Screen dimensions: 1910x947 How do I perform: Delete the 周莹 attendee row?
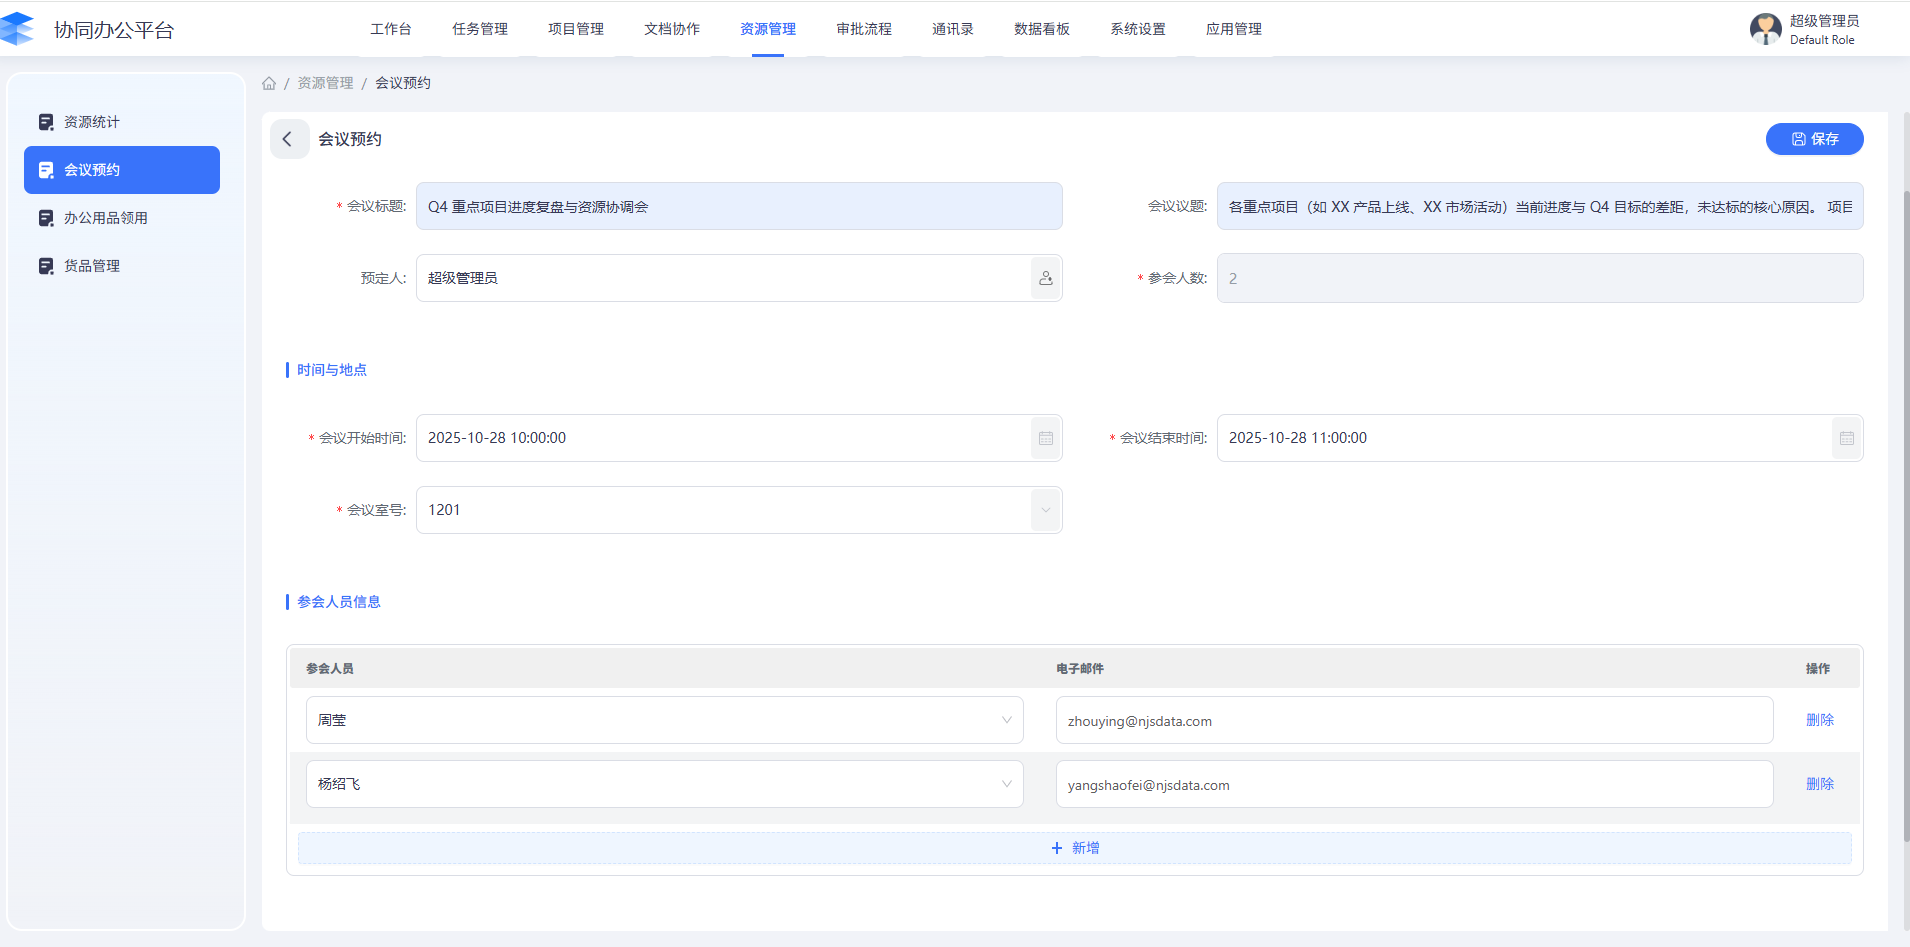(1819, 720)
